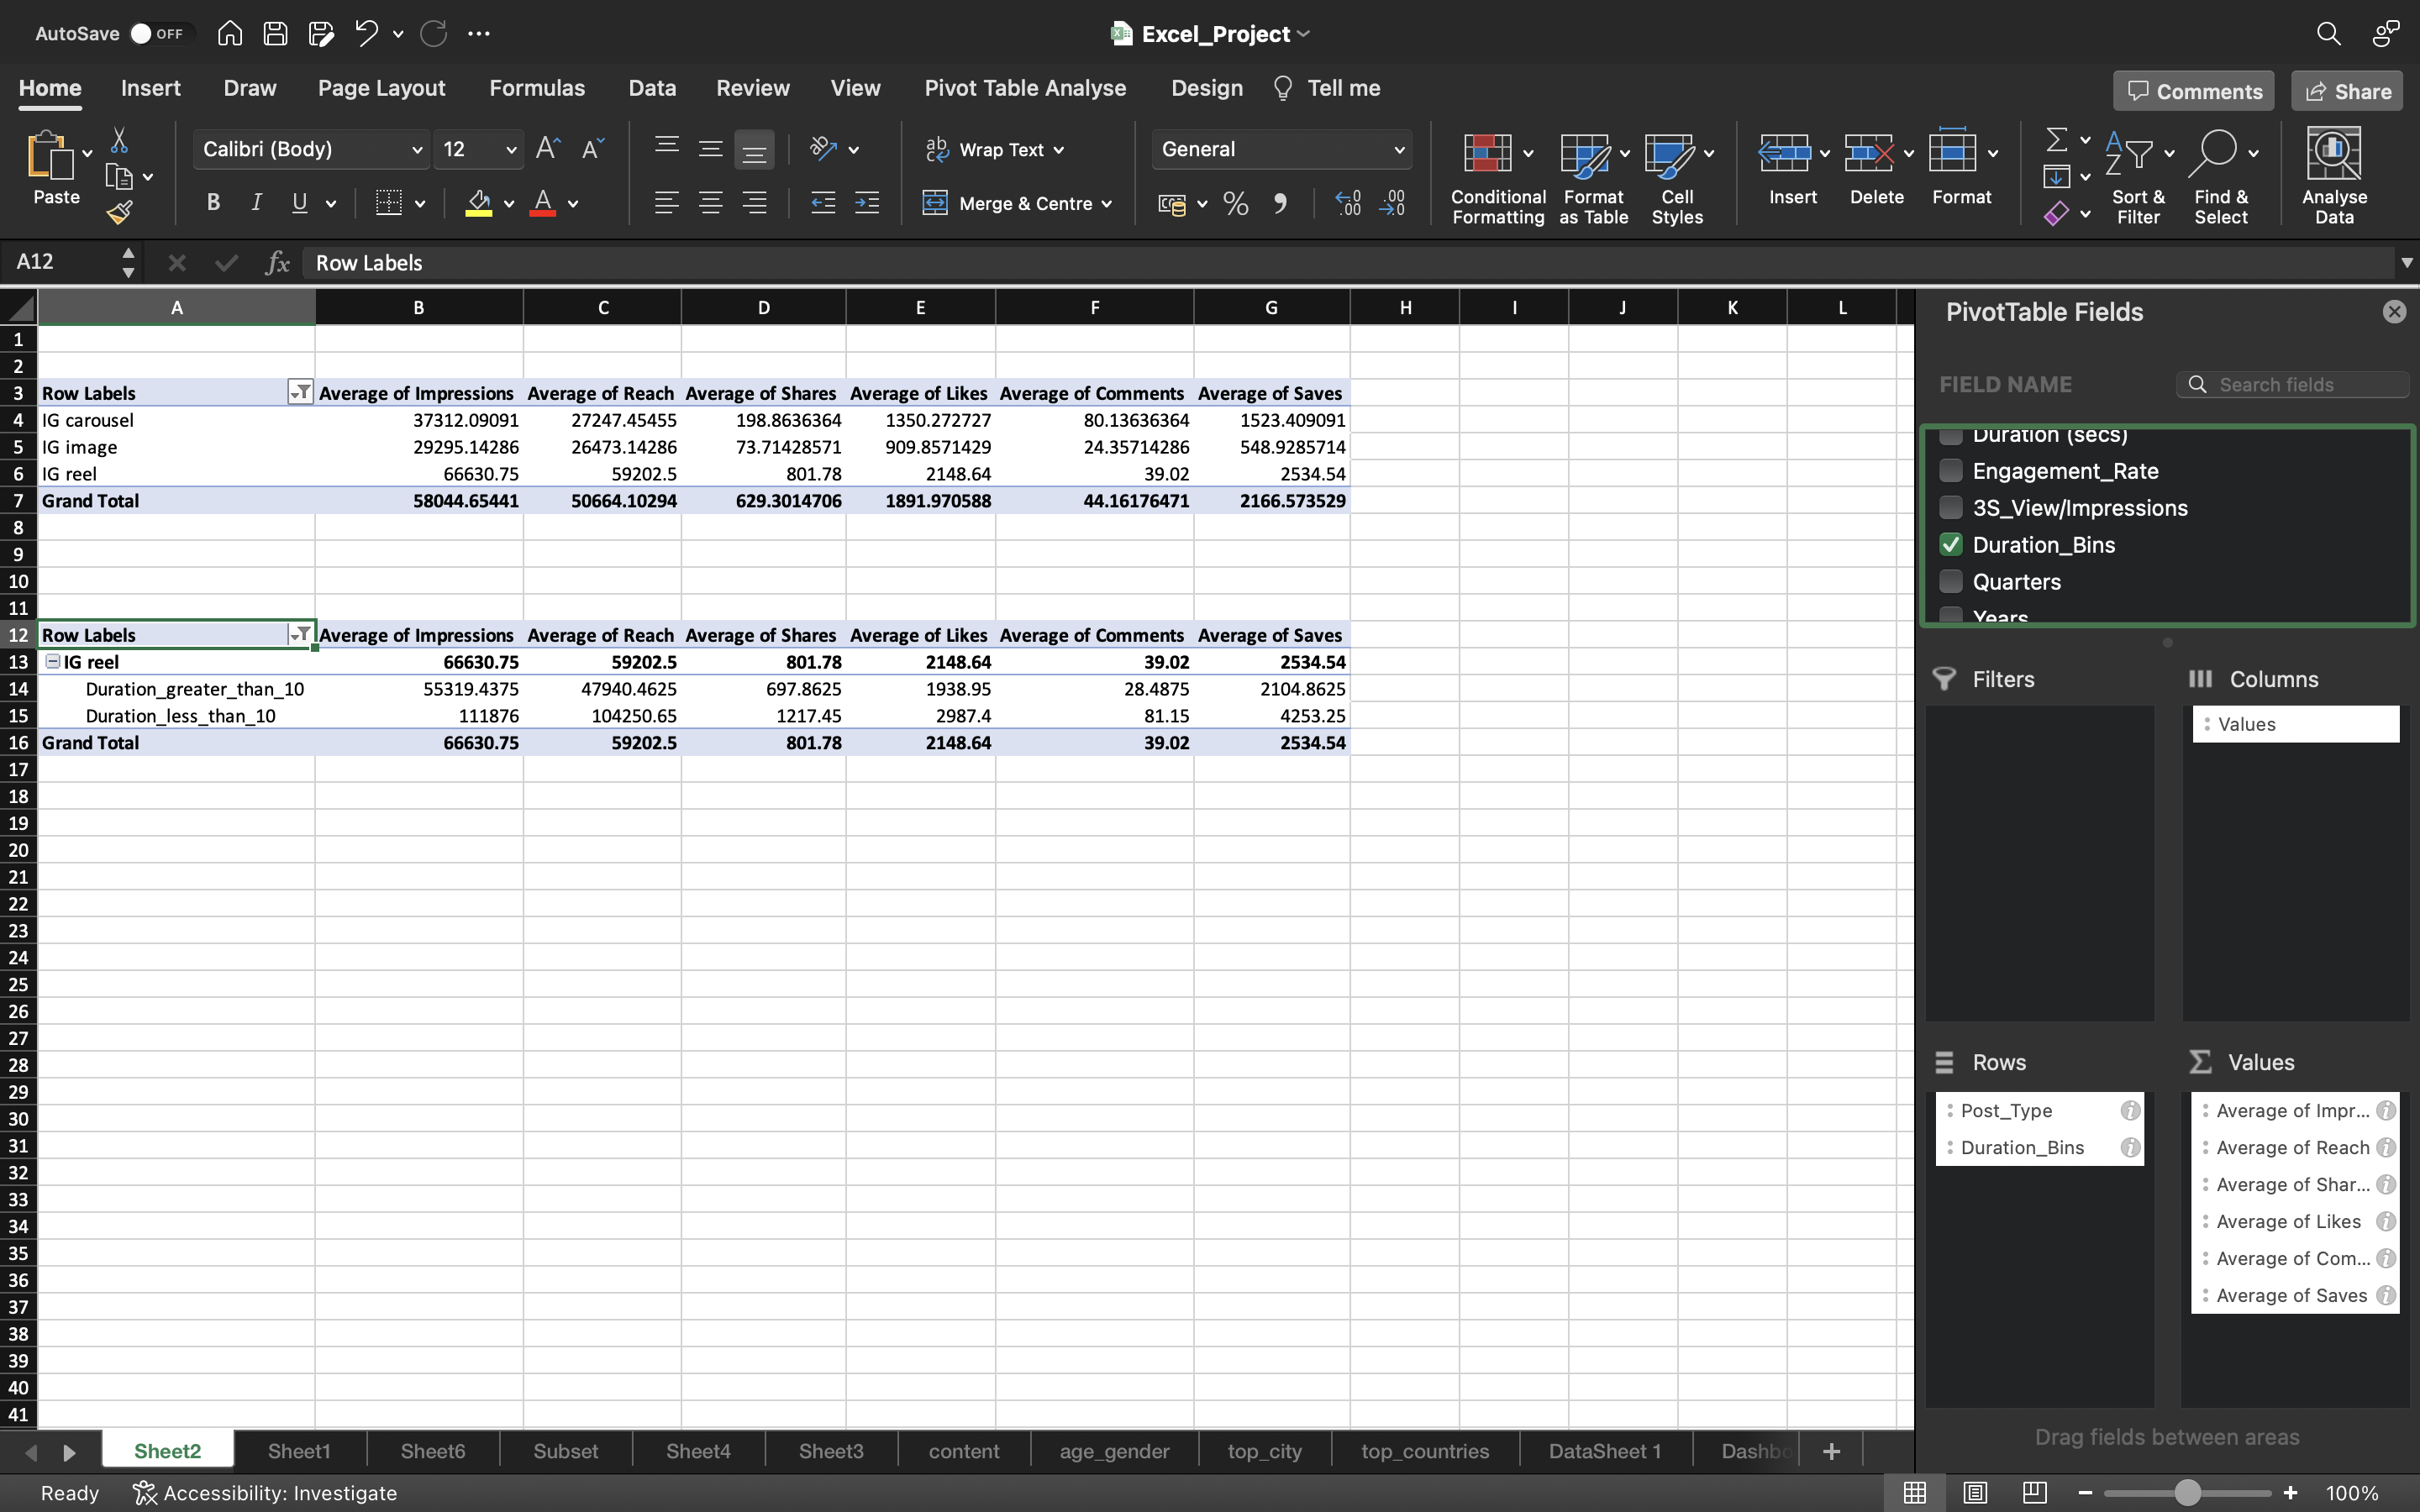Click zoom in plus button in status bar
Screen dimensions: 2420x1512
point(2290,1493)
